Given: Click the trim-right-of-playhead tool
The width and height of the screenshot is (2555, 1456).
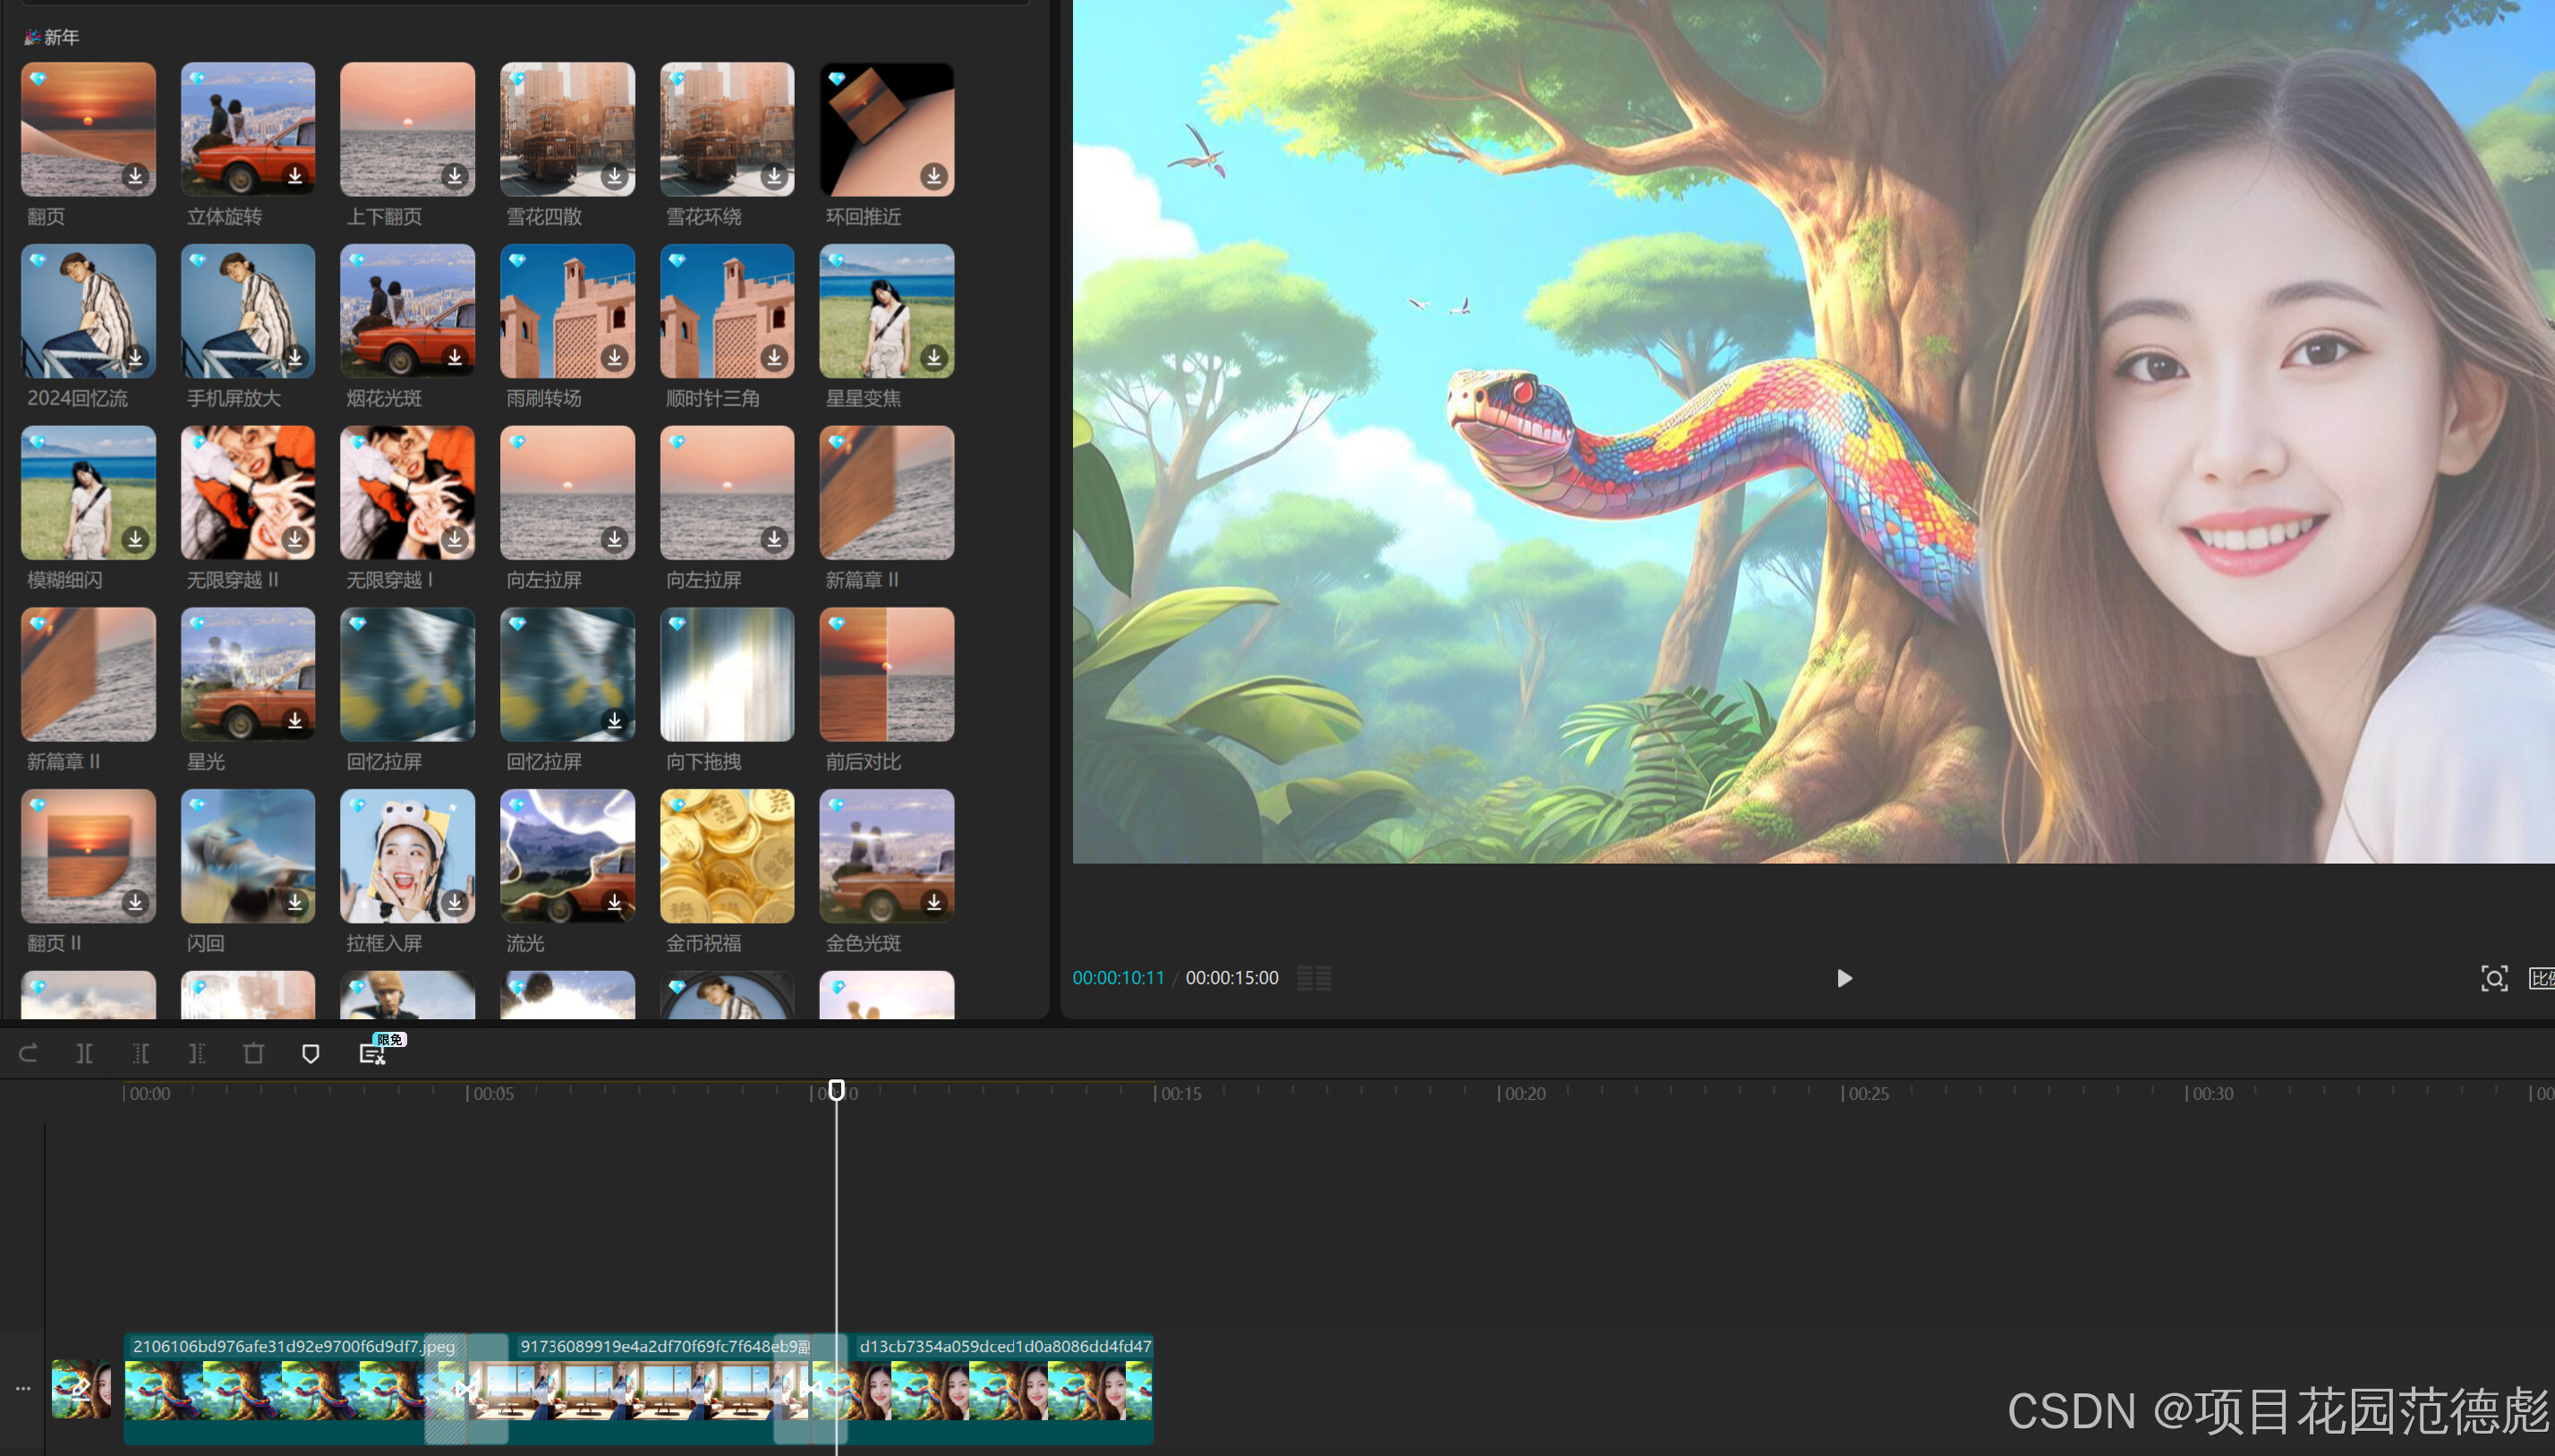Looking at the screenshot, I should coord(197,1053).
